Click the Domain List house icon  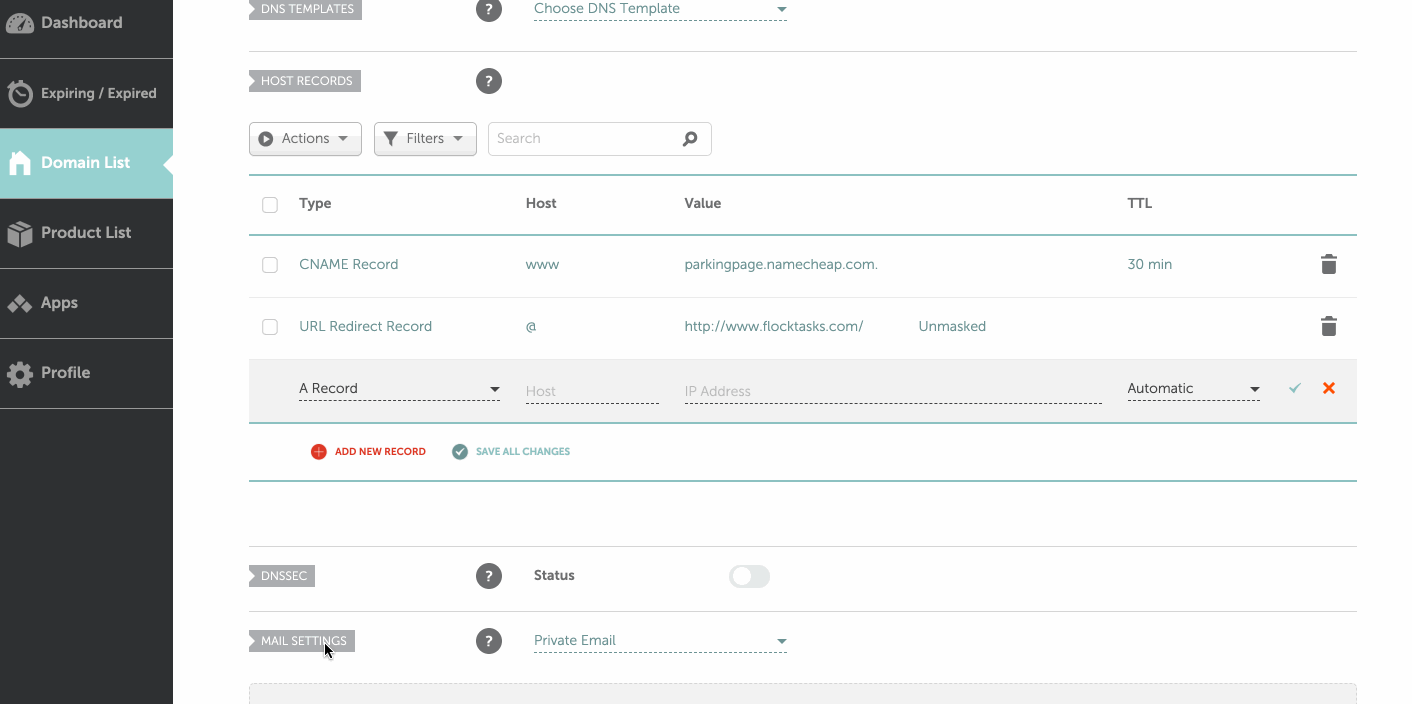tap(20, 163)
